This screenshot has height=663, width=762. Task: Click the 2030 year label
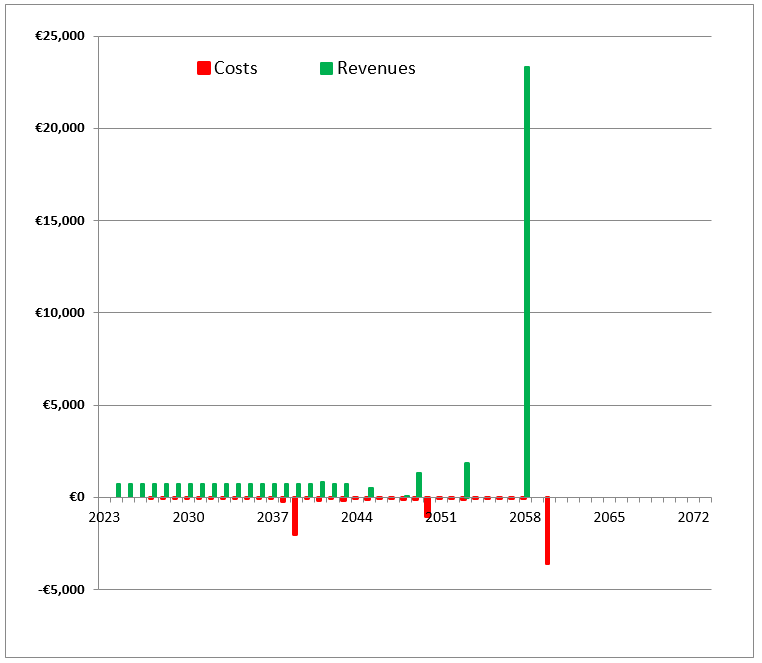[189, 517]
